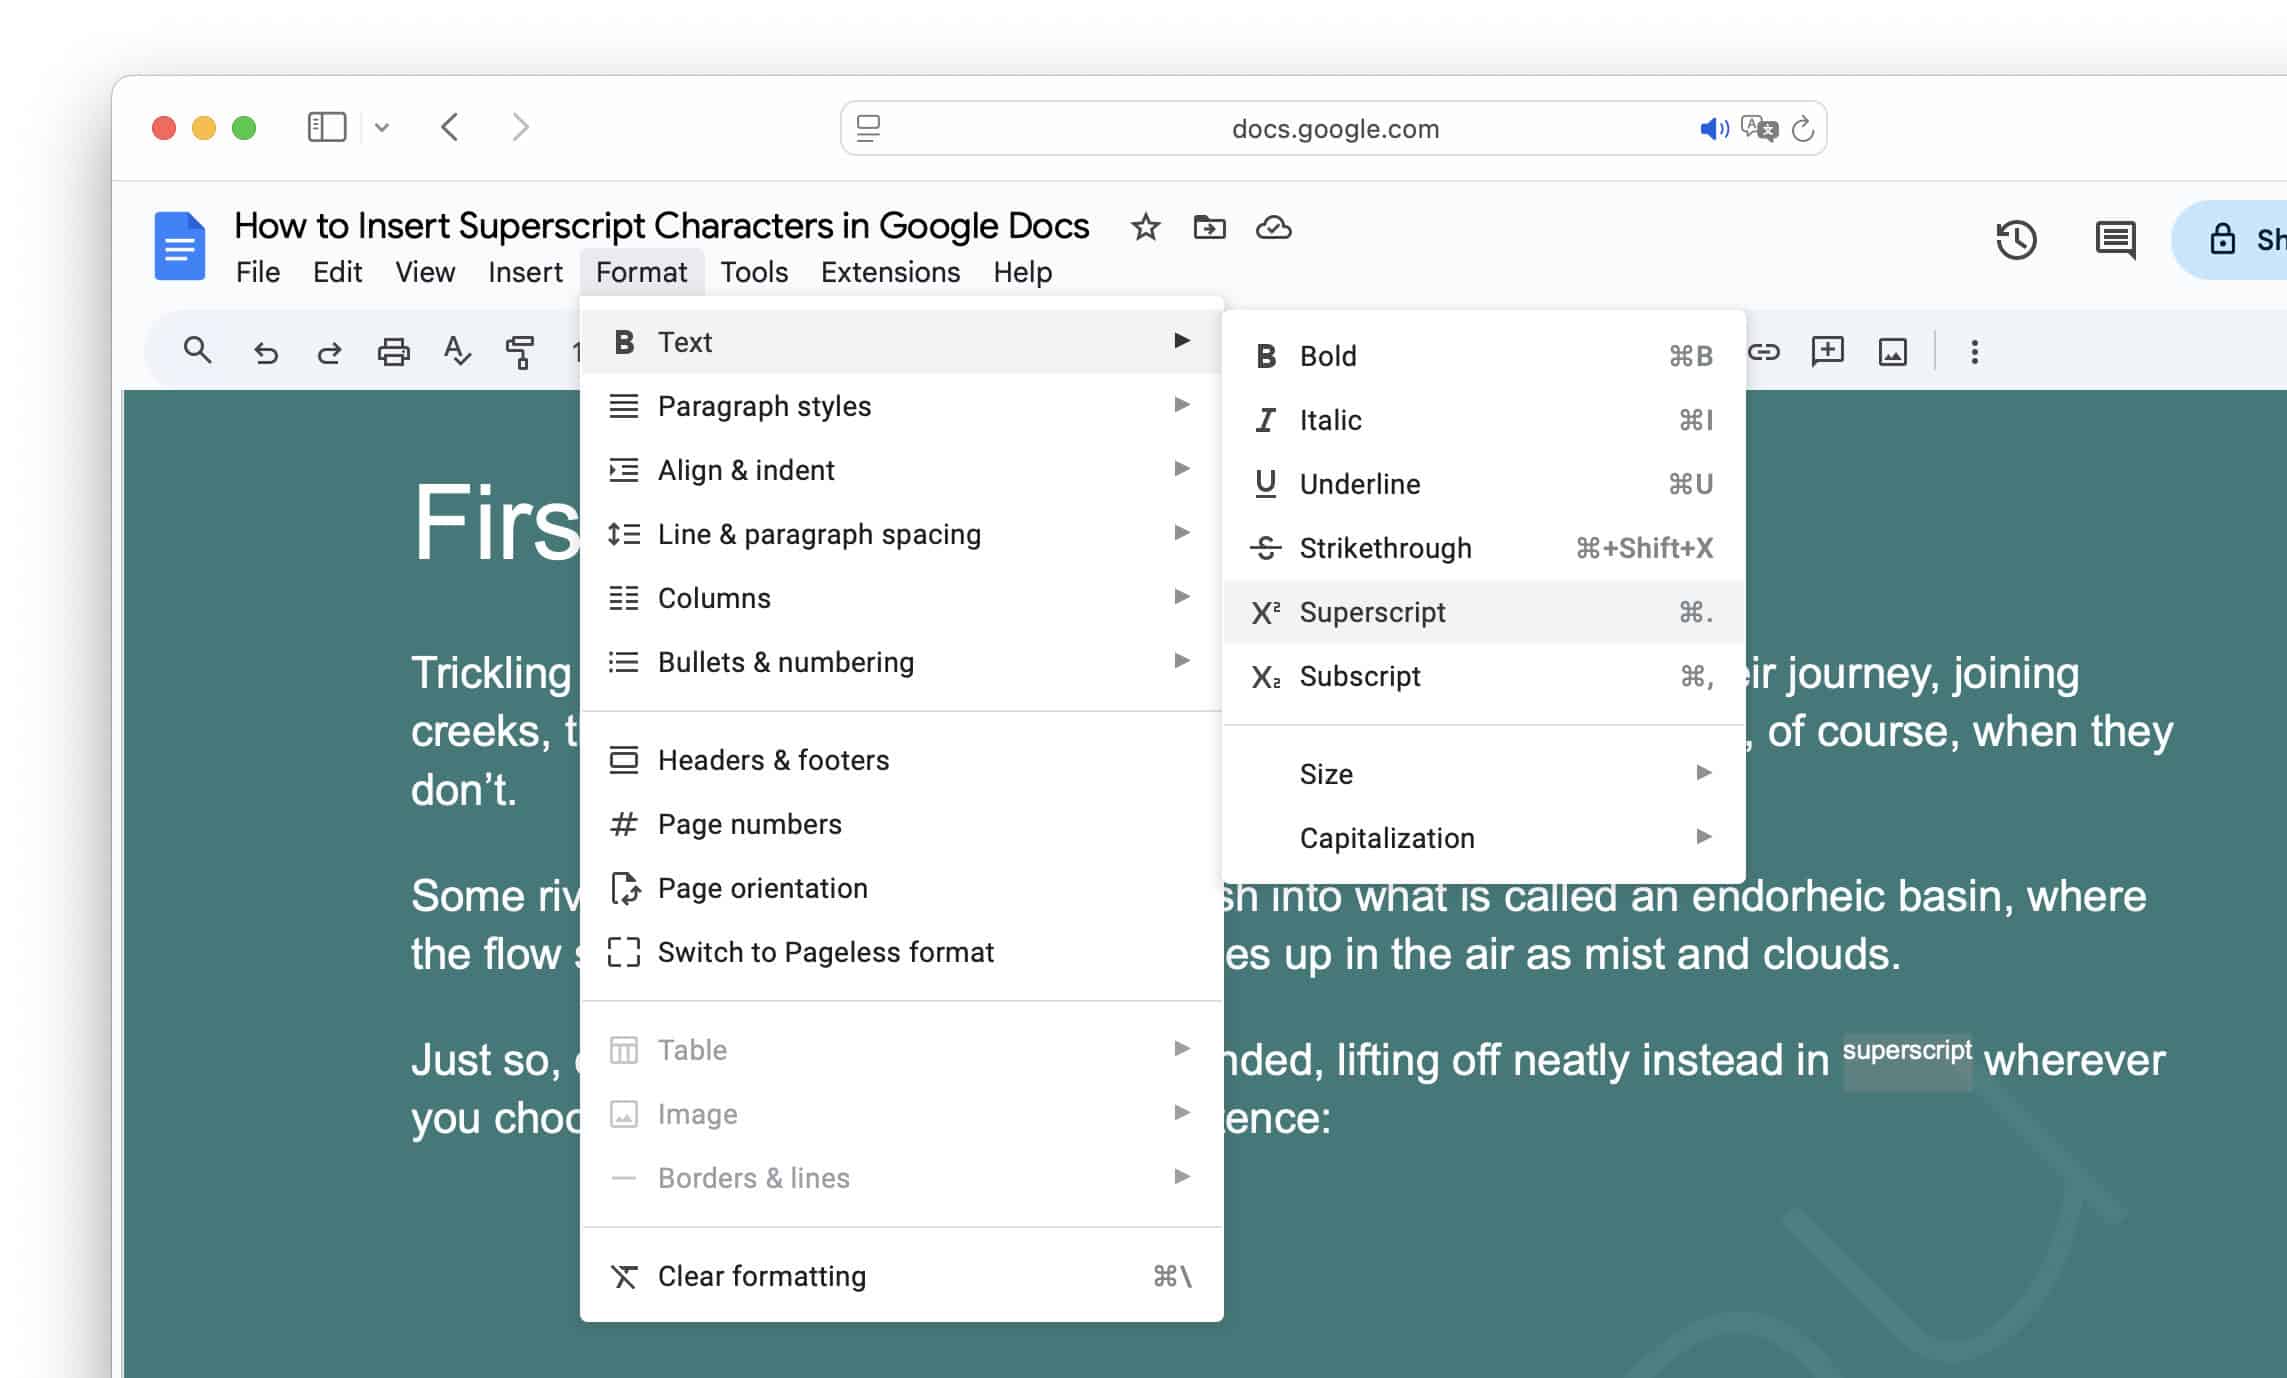Go to Docs home via the logo
The width and height of the screenshot is (2287, 1378).
click(178, 245)
